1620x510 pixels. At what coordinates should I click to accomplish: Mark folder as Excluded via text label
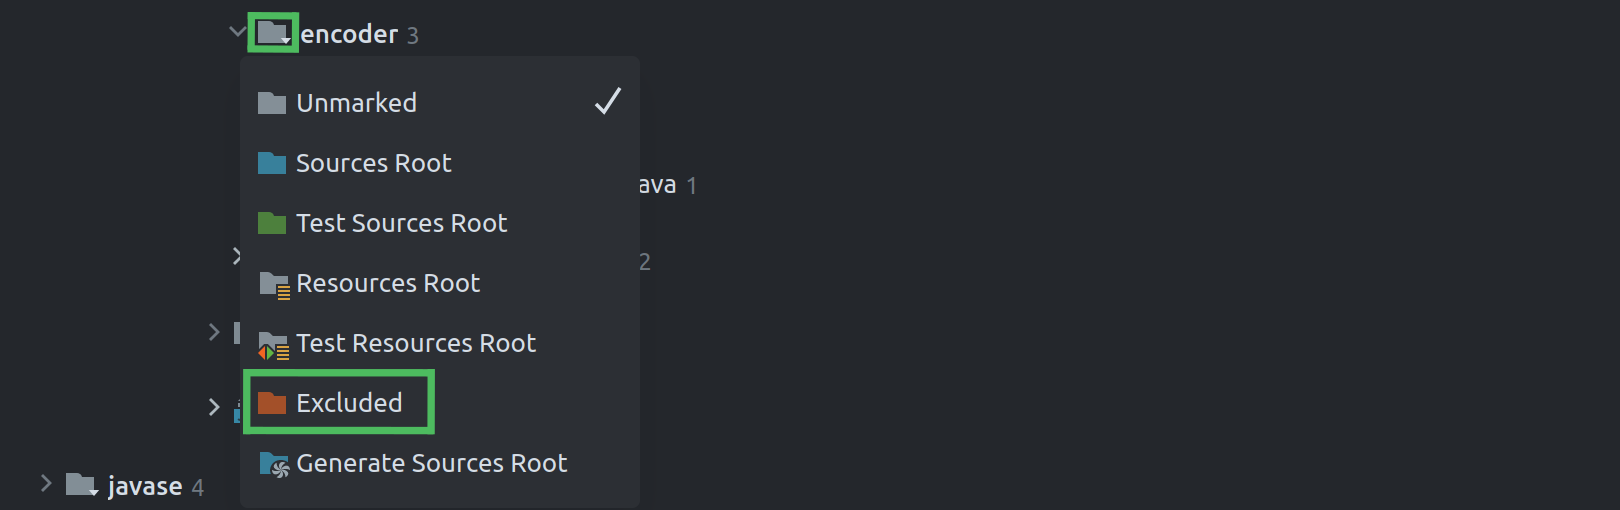349,403
